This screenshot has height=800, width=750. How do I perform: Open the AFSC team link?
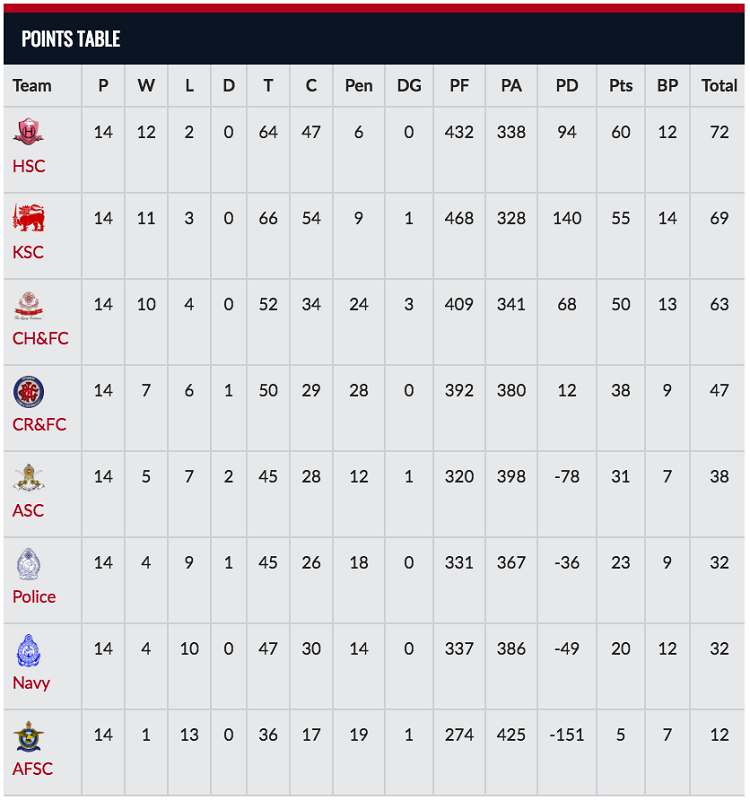[x=33, y=769]
